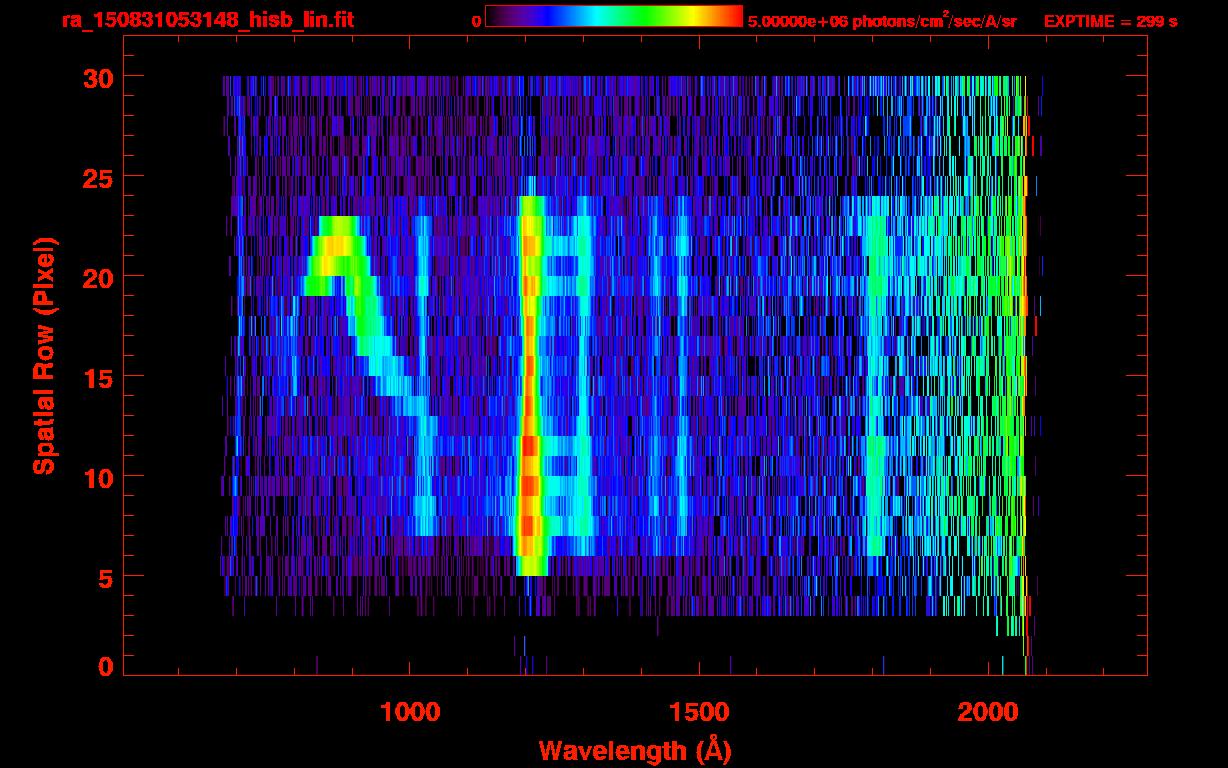The height and width of the screenshot is (768, 1228).
Task: Click the colorbar minimum label 0
Action: 476,21
